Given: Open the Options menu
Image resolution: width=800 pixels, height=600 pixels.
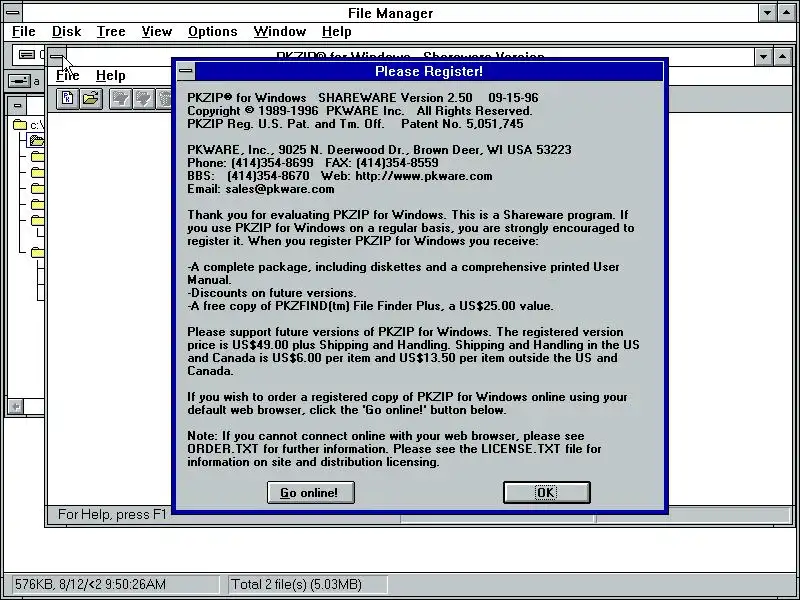Looking at the screenshot, I should (x=212, y=32).
